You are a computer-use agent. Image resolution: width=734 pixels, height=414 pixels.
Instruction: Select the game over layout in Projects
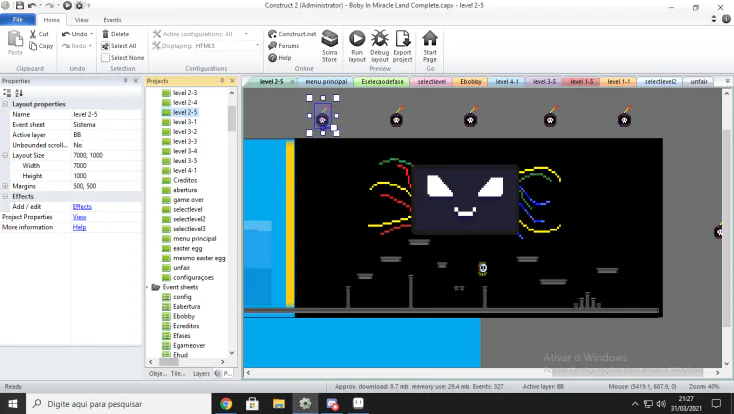pos(188,200)
